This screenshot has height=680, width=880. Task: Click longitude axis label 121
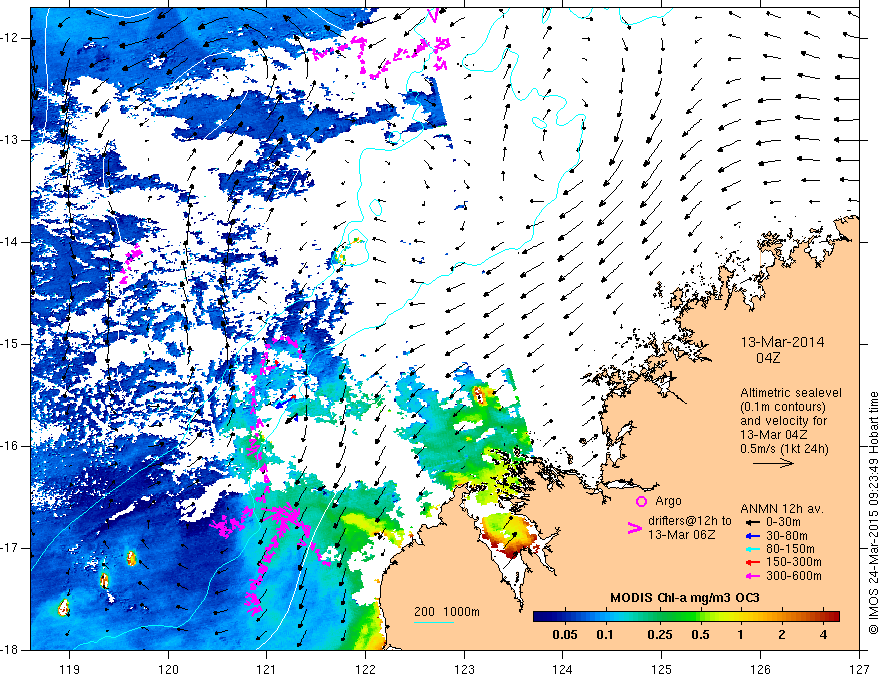(x=267, y=669)
